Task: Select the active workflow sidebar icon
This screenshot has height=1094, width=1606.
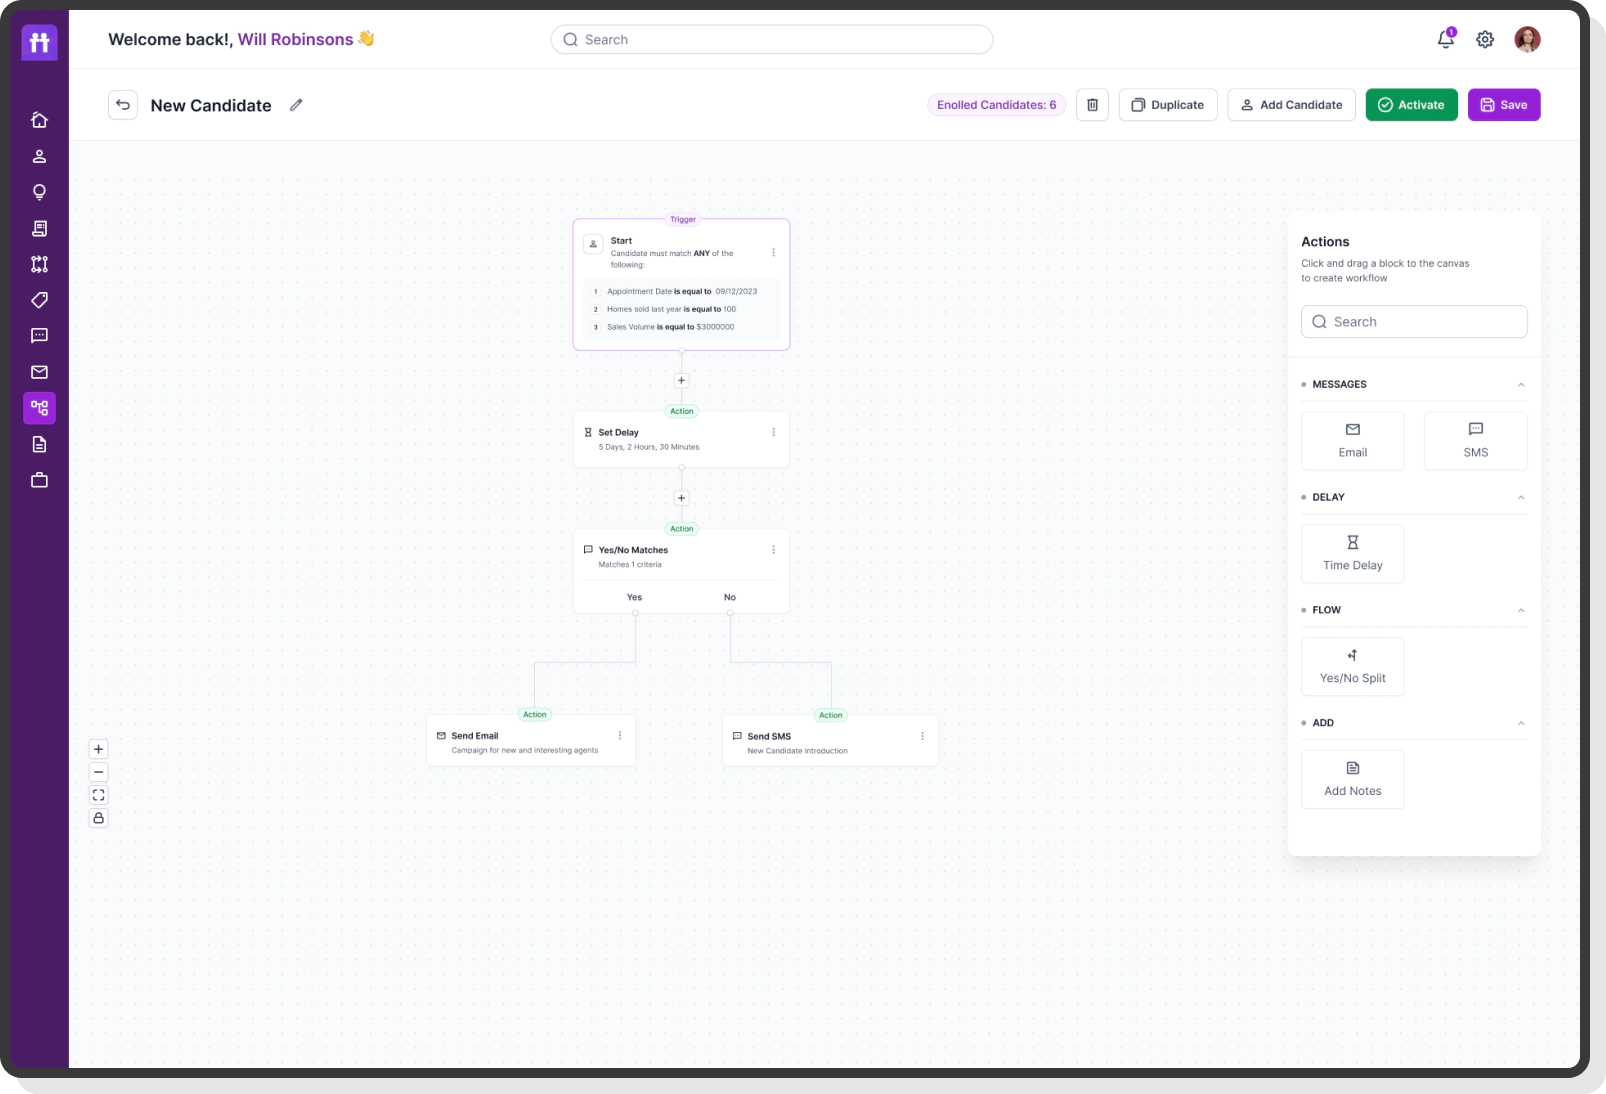Action: click(x=39, y=408)
